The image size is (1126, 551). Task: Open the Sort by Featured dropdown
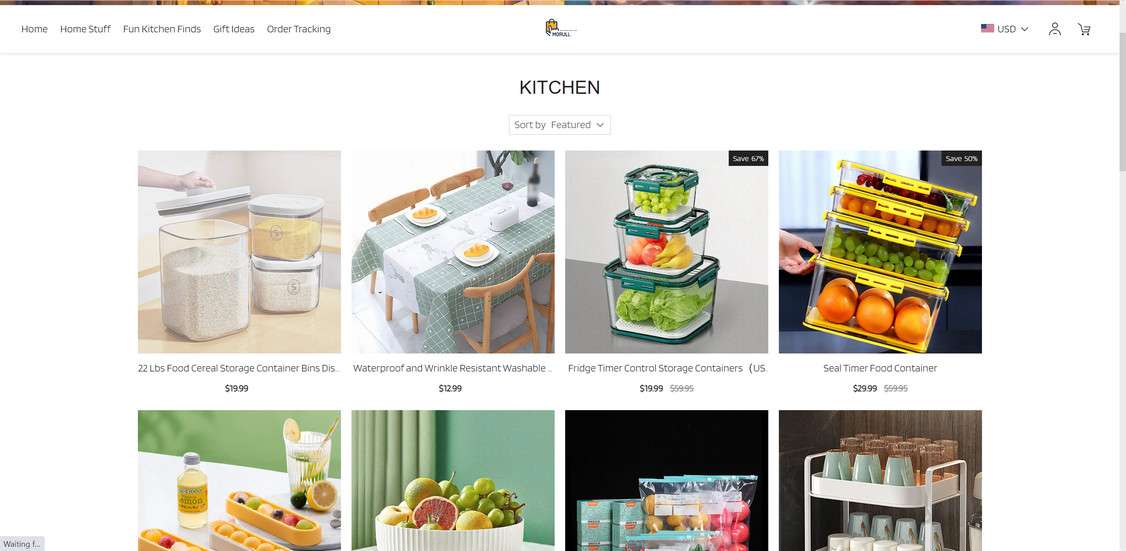coord(559,125)
